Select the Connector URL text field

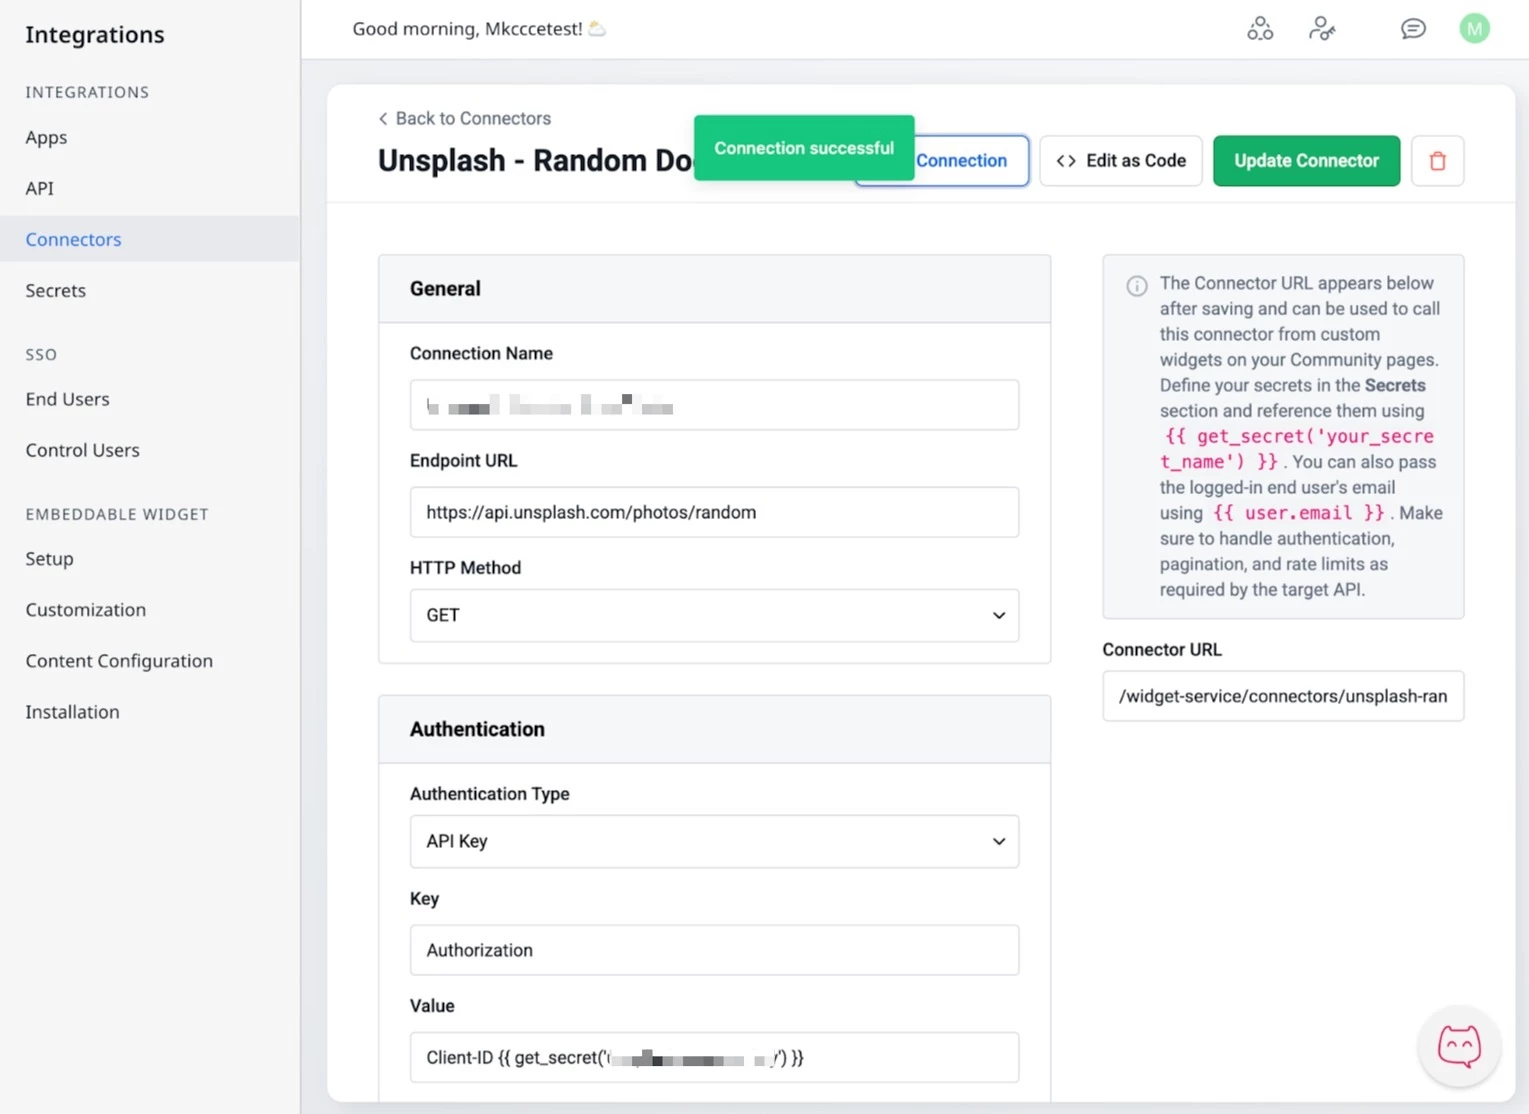click(x=1282, y=696)
